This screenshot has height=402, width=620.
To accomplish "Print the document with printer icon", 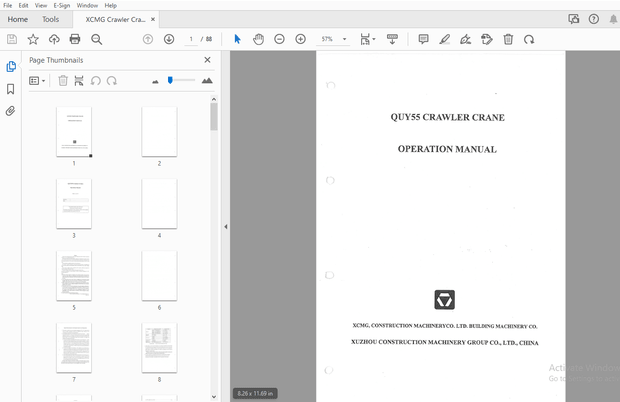I will (x=75, y=39).
